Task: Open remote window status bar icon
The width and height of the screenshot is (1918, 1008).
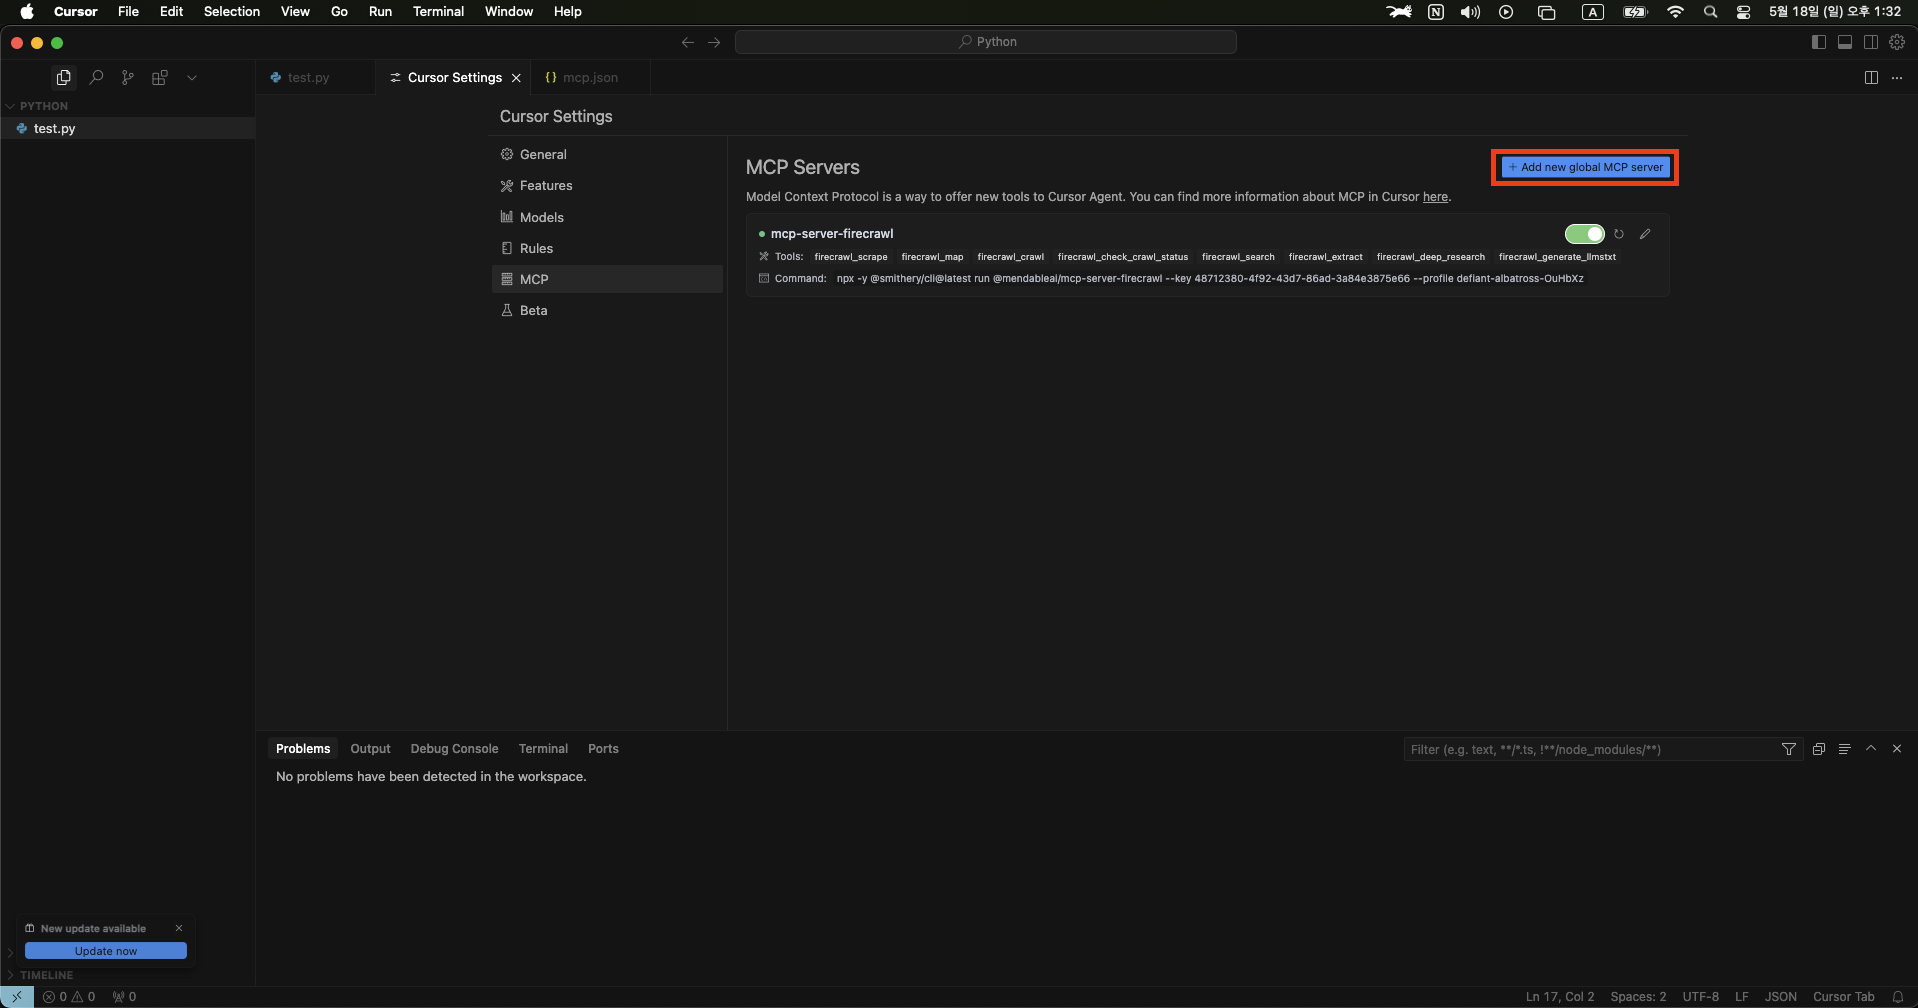Action: [17, 997]
